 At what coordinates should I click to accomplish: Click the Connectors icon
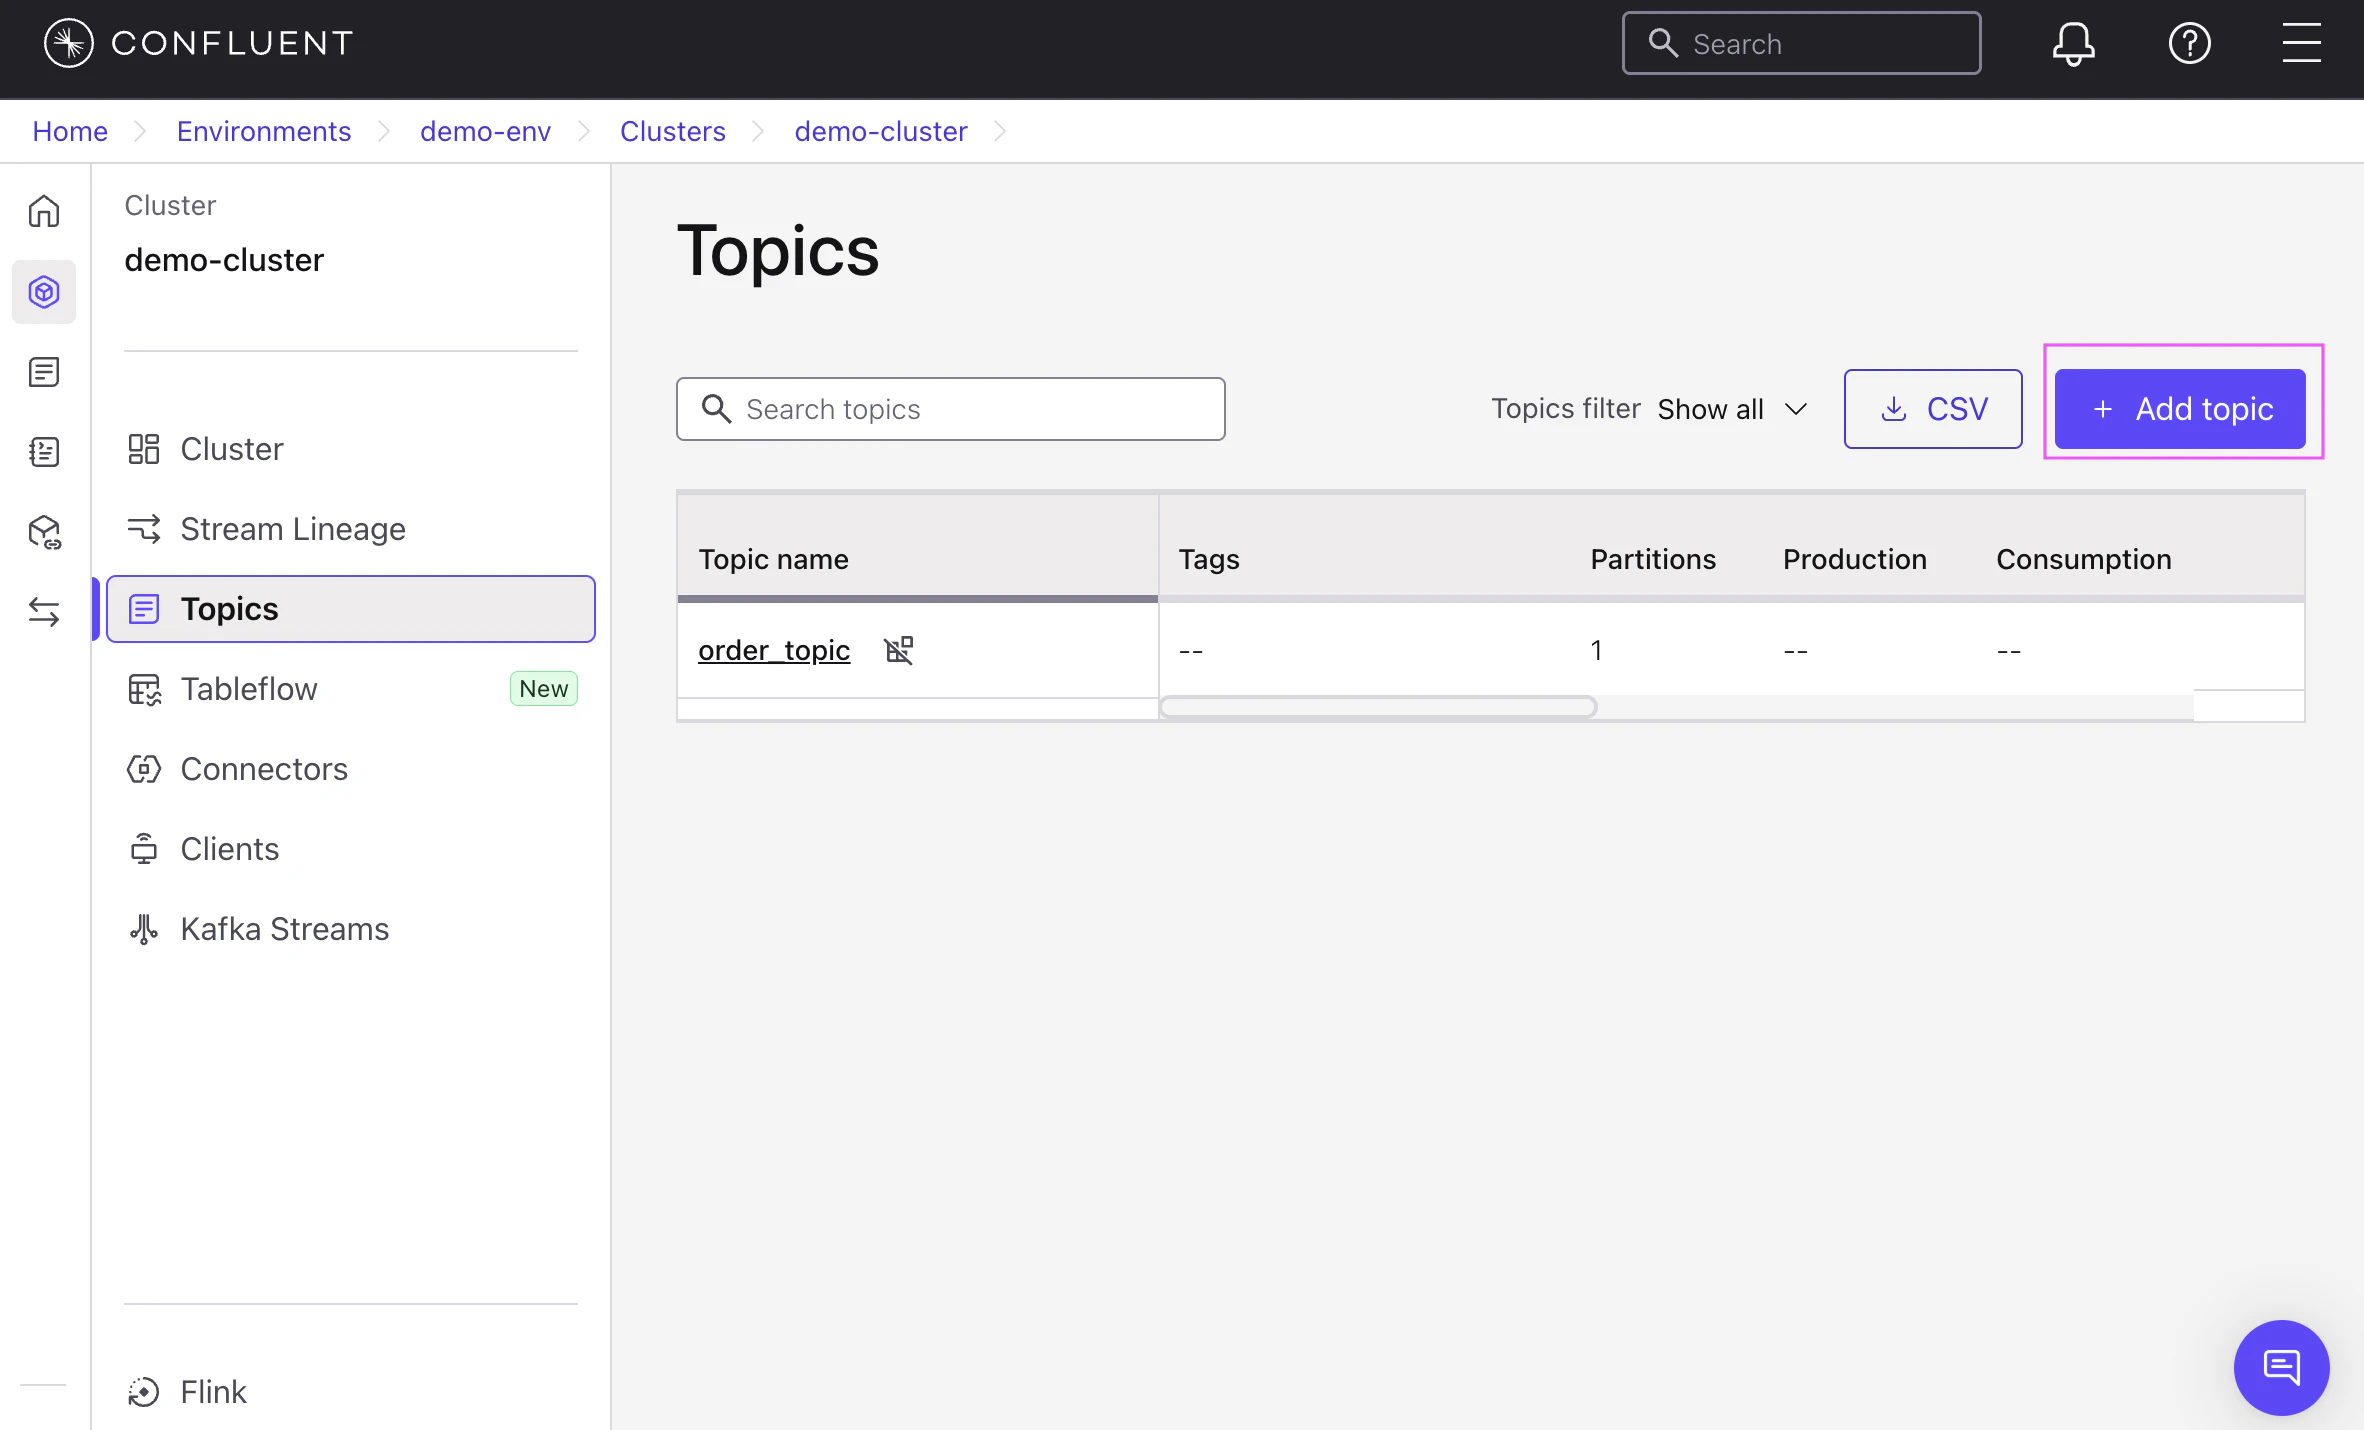144,769
